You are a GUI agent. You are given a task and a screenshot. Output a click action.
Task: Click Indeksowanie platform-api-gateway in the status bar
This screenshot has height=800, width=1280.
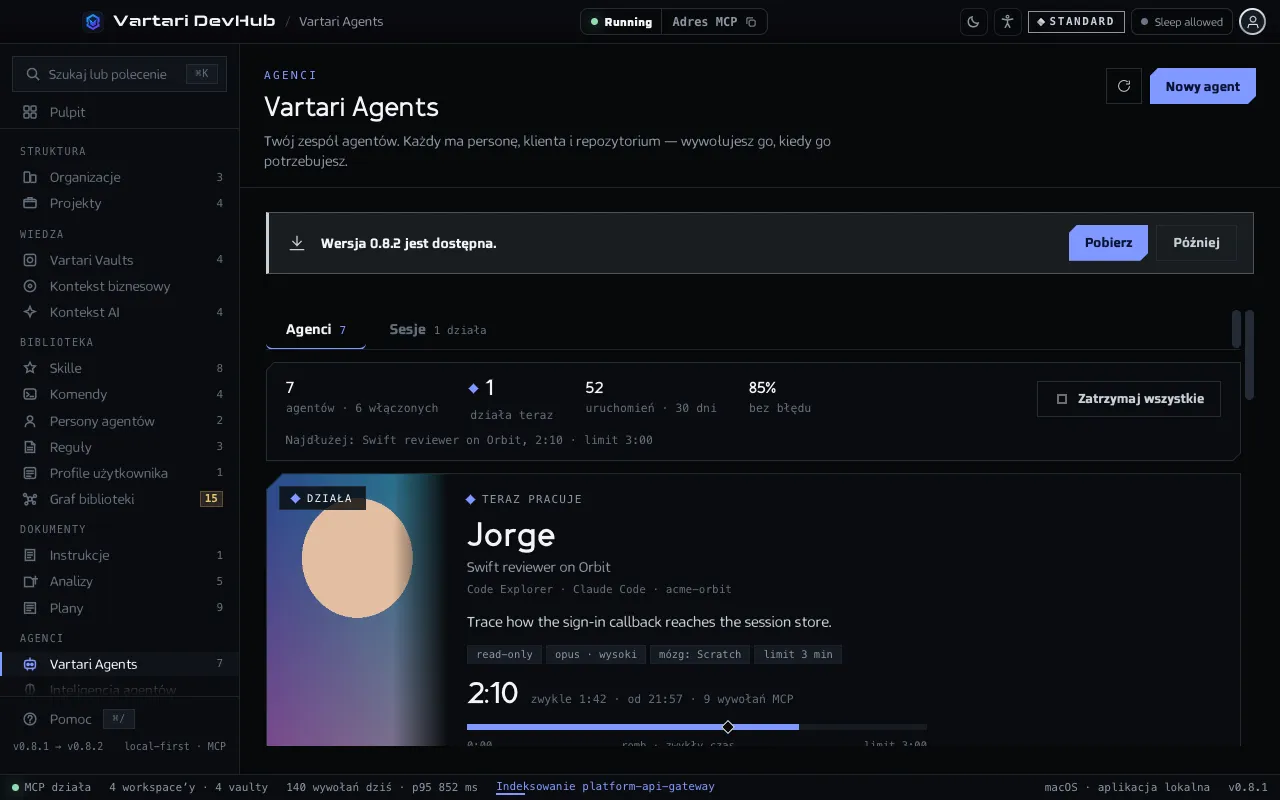coord(605,787)
